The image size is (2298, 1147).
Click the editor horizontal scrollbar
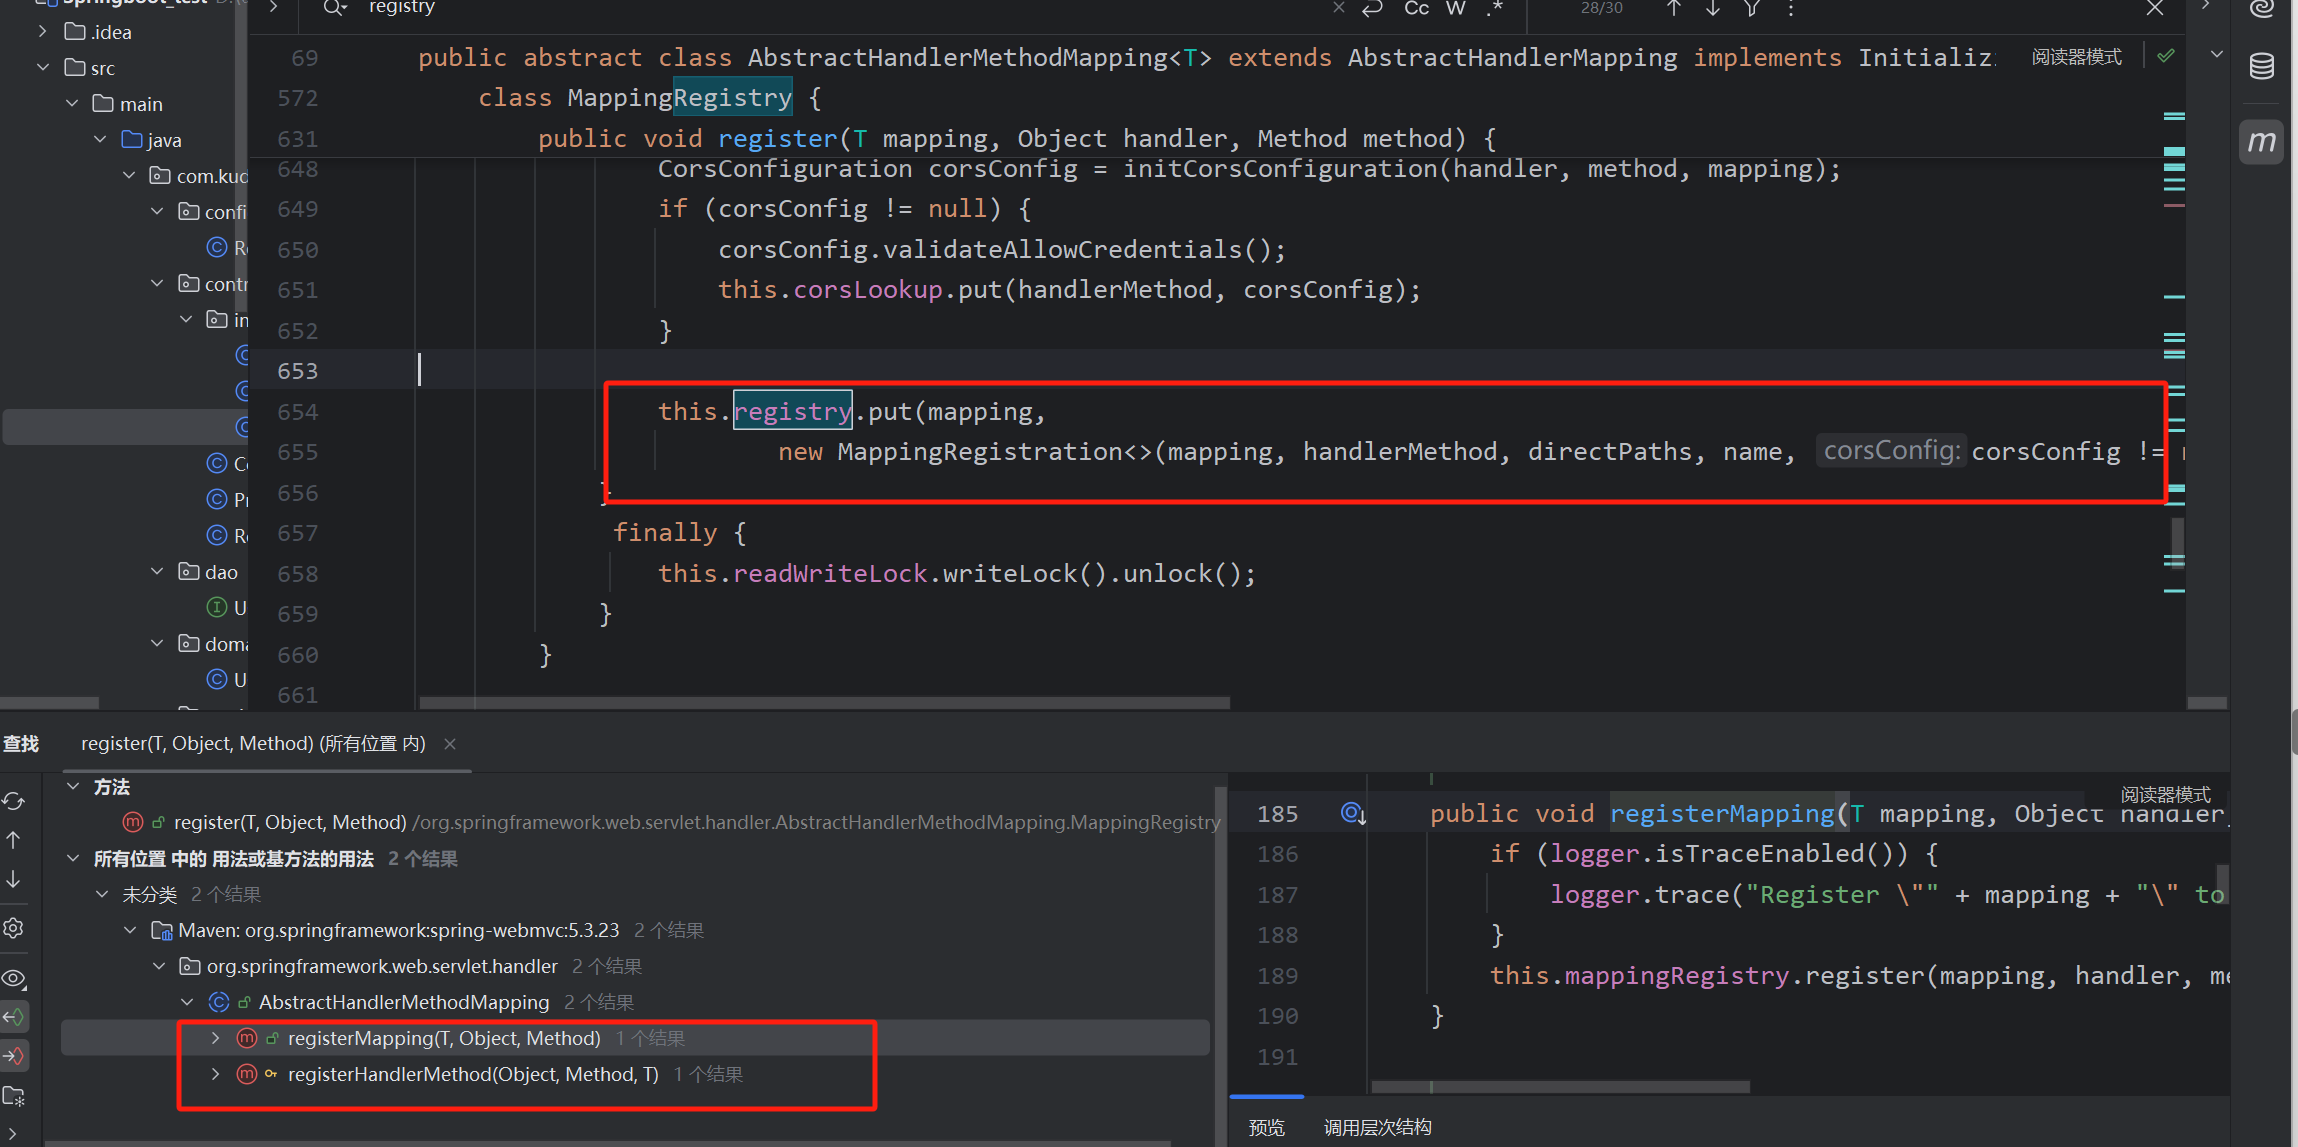824,703
